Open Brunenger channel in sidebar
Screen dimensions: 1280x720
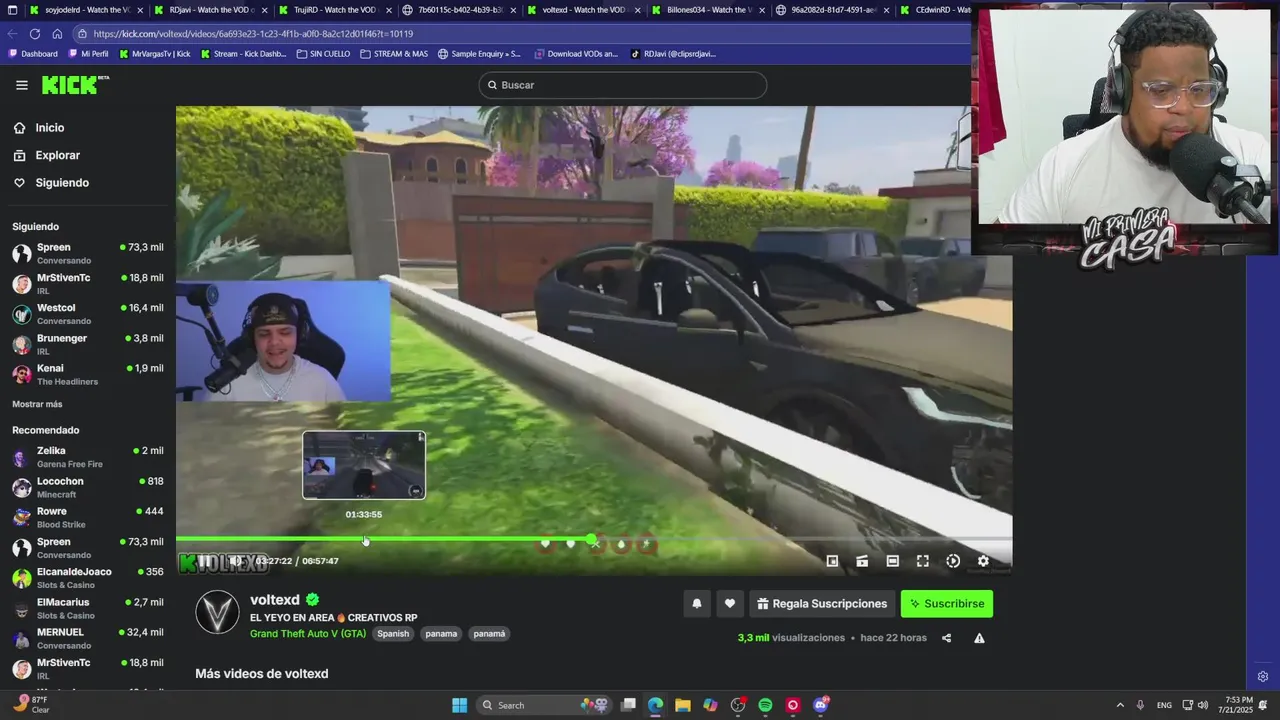point(88,344)
